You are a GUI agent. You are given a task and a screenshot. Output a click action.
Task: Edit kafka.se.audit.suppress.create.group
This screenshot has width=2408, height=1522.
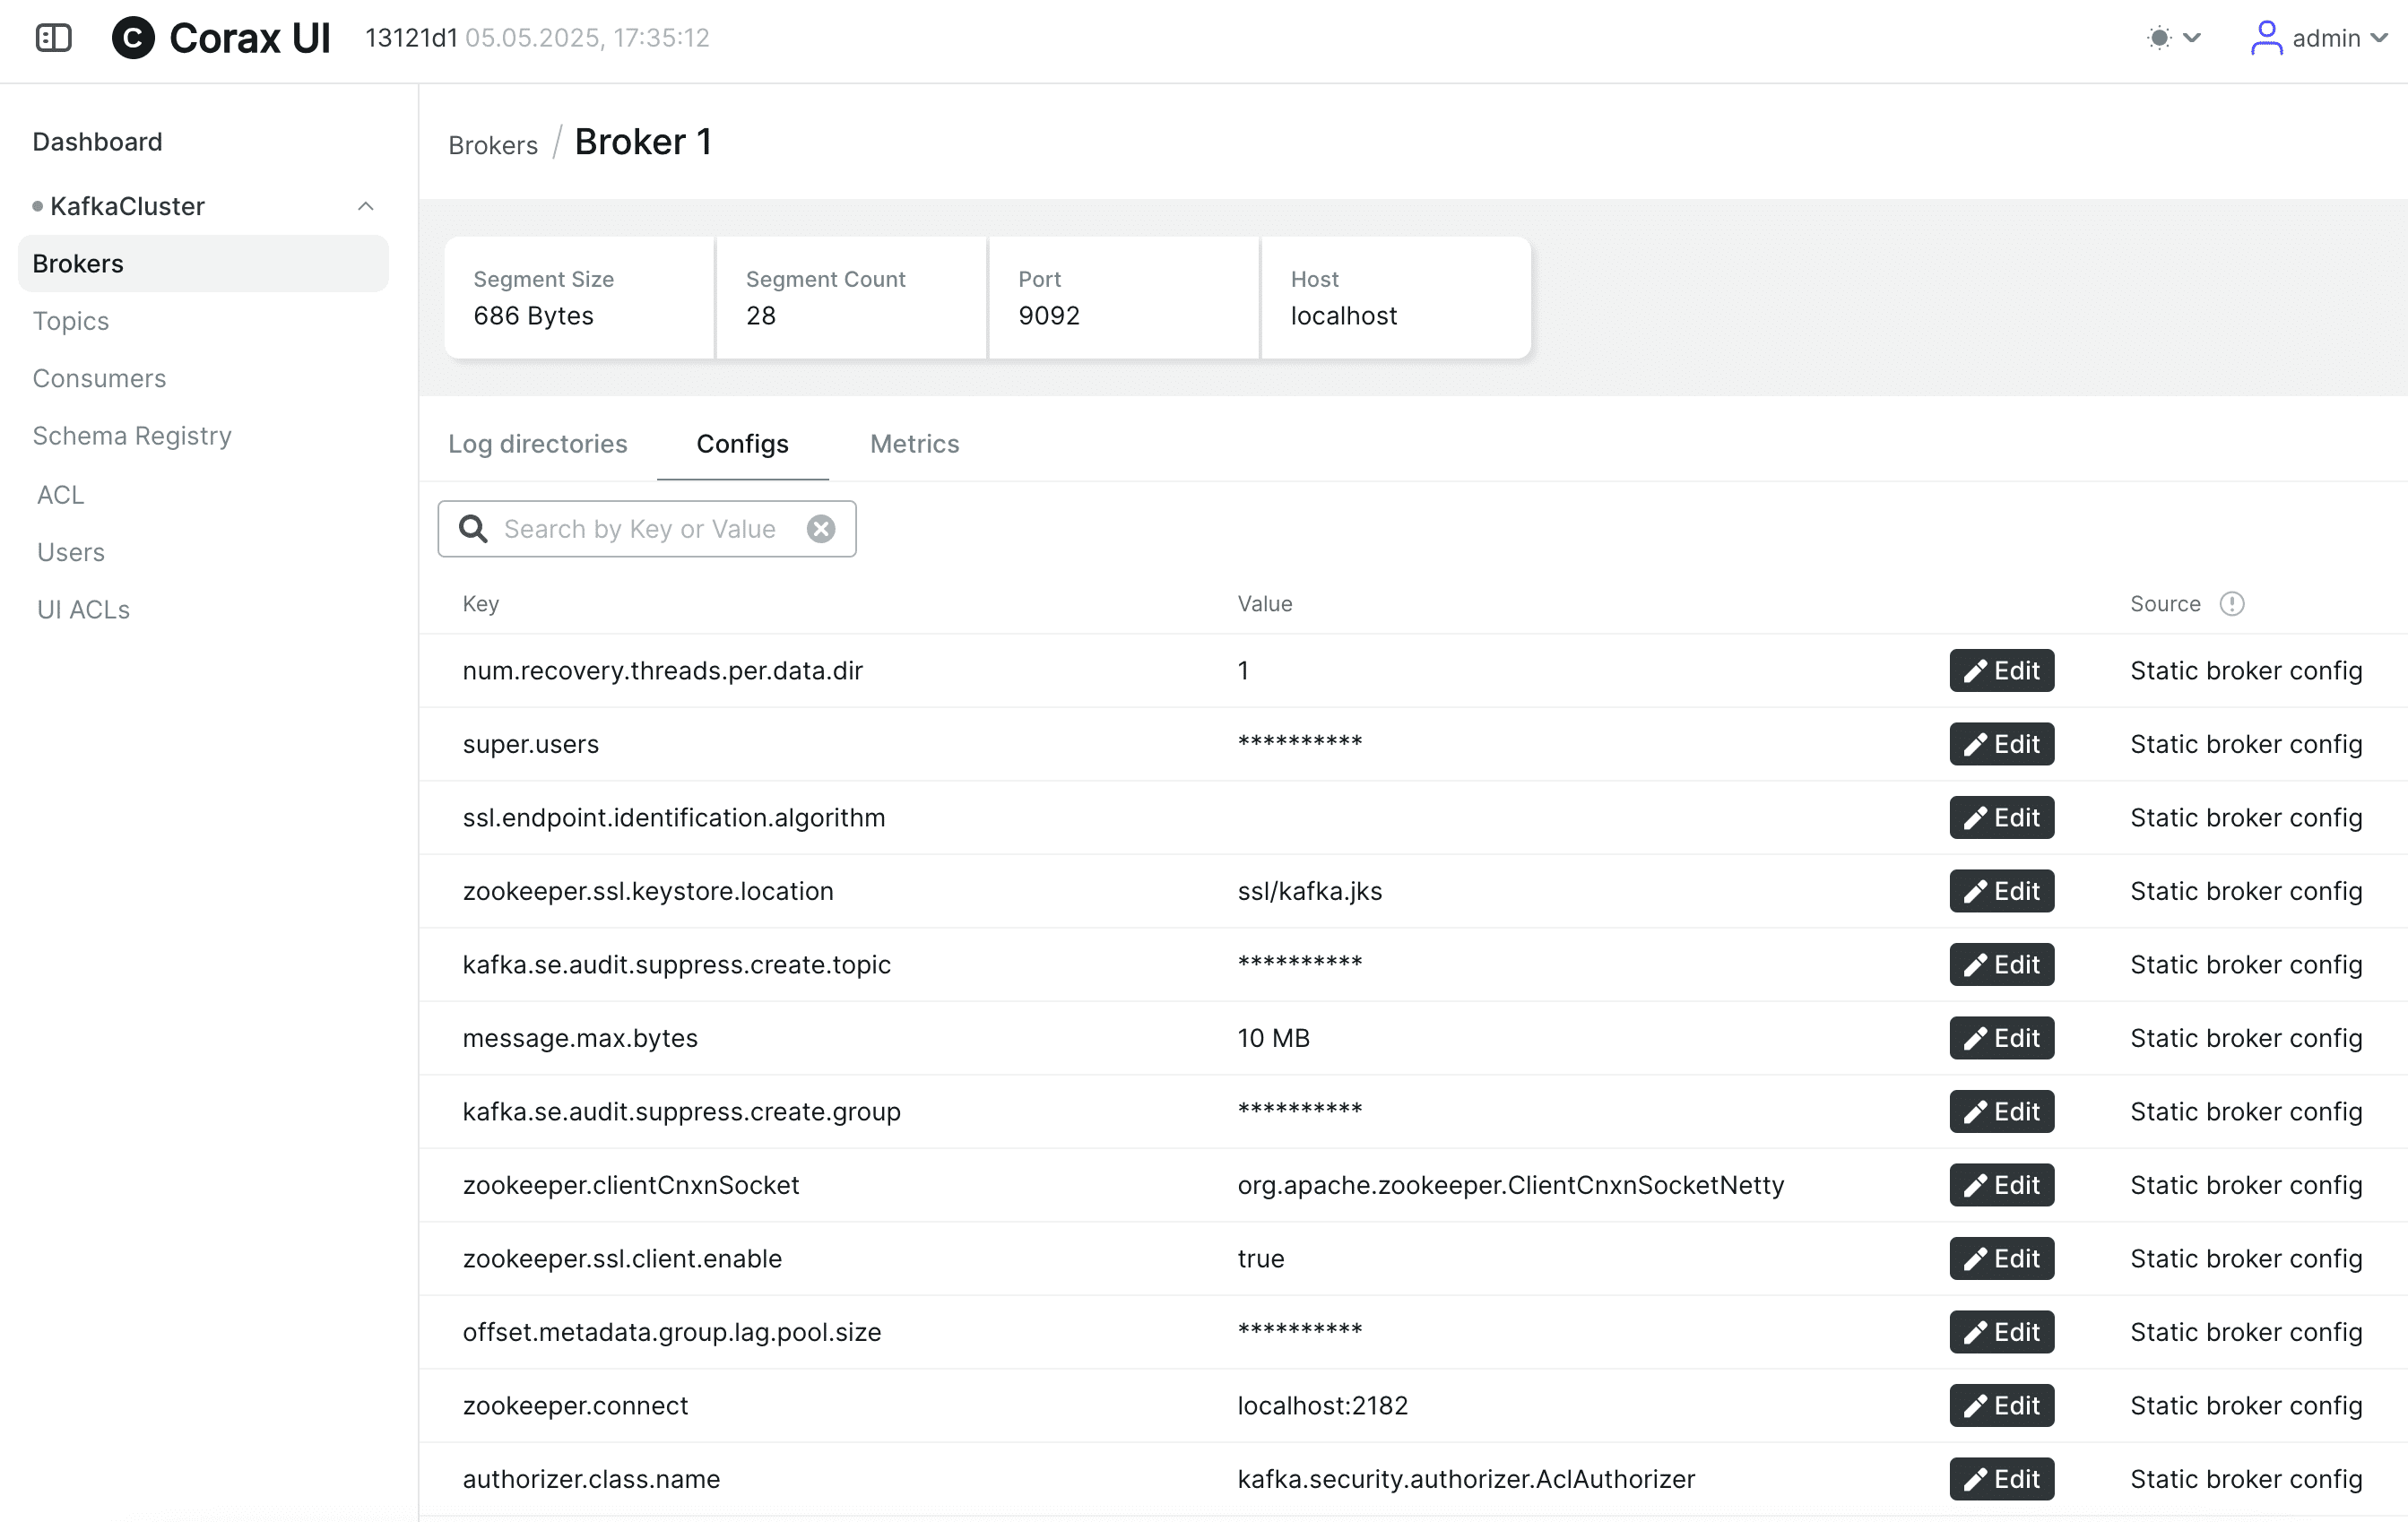2002,1112
